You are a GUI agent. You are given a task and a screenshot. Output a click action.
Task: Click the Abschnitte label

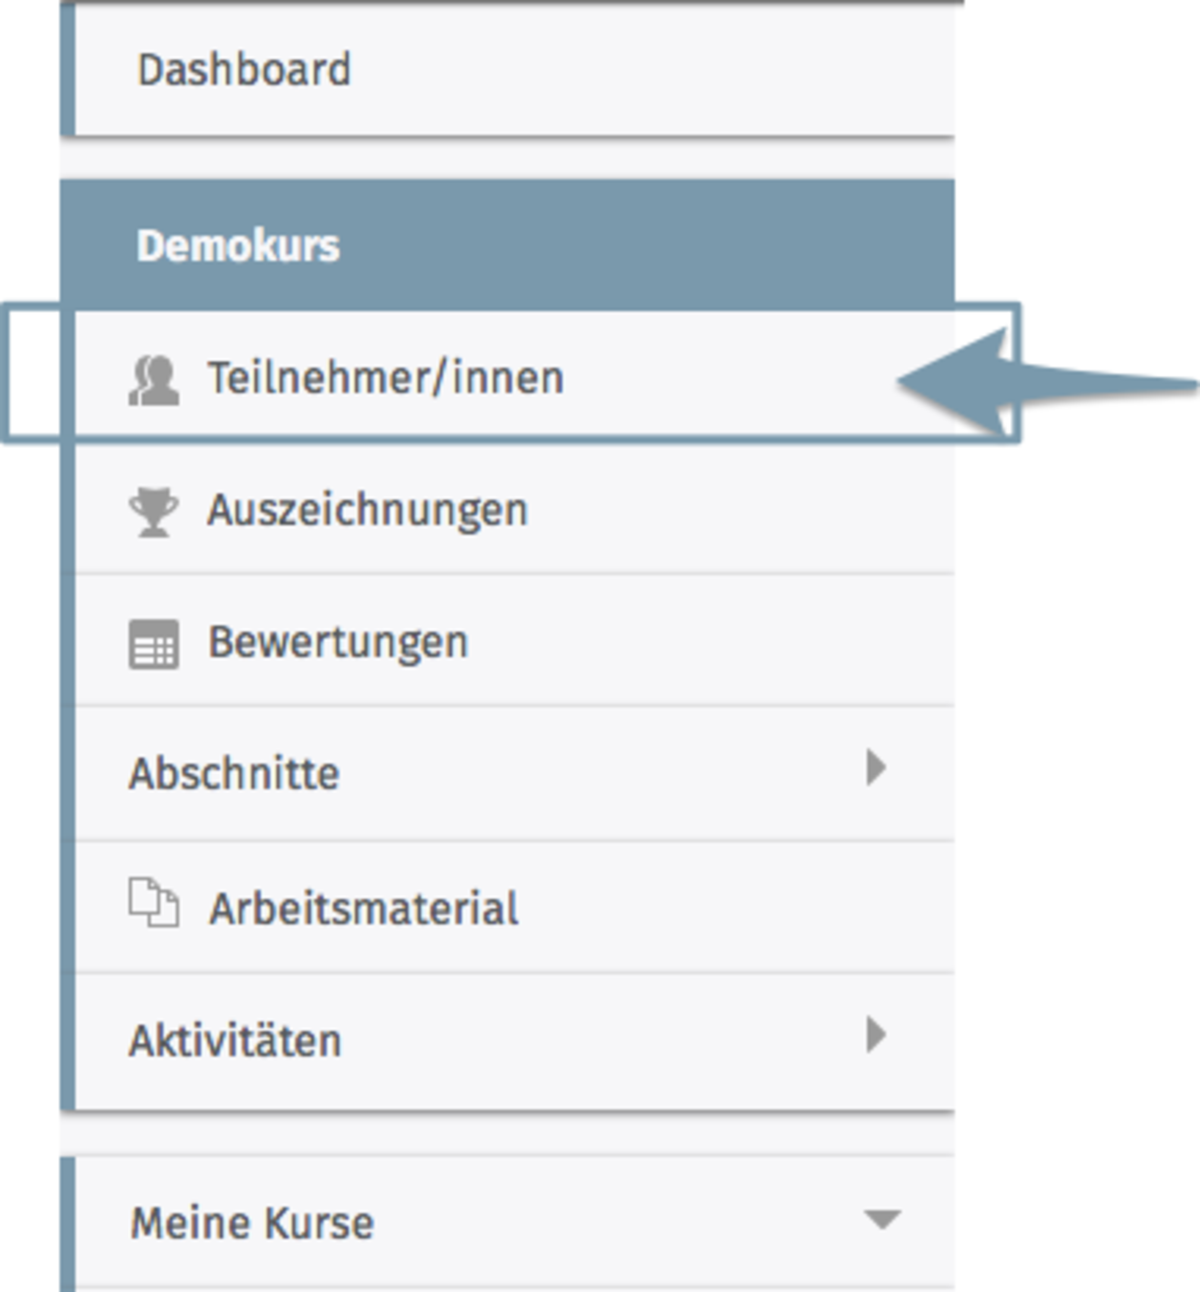coord(234,773)
